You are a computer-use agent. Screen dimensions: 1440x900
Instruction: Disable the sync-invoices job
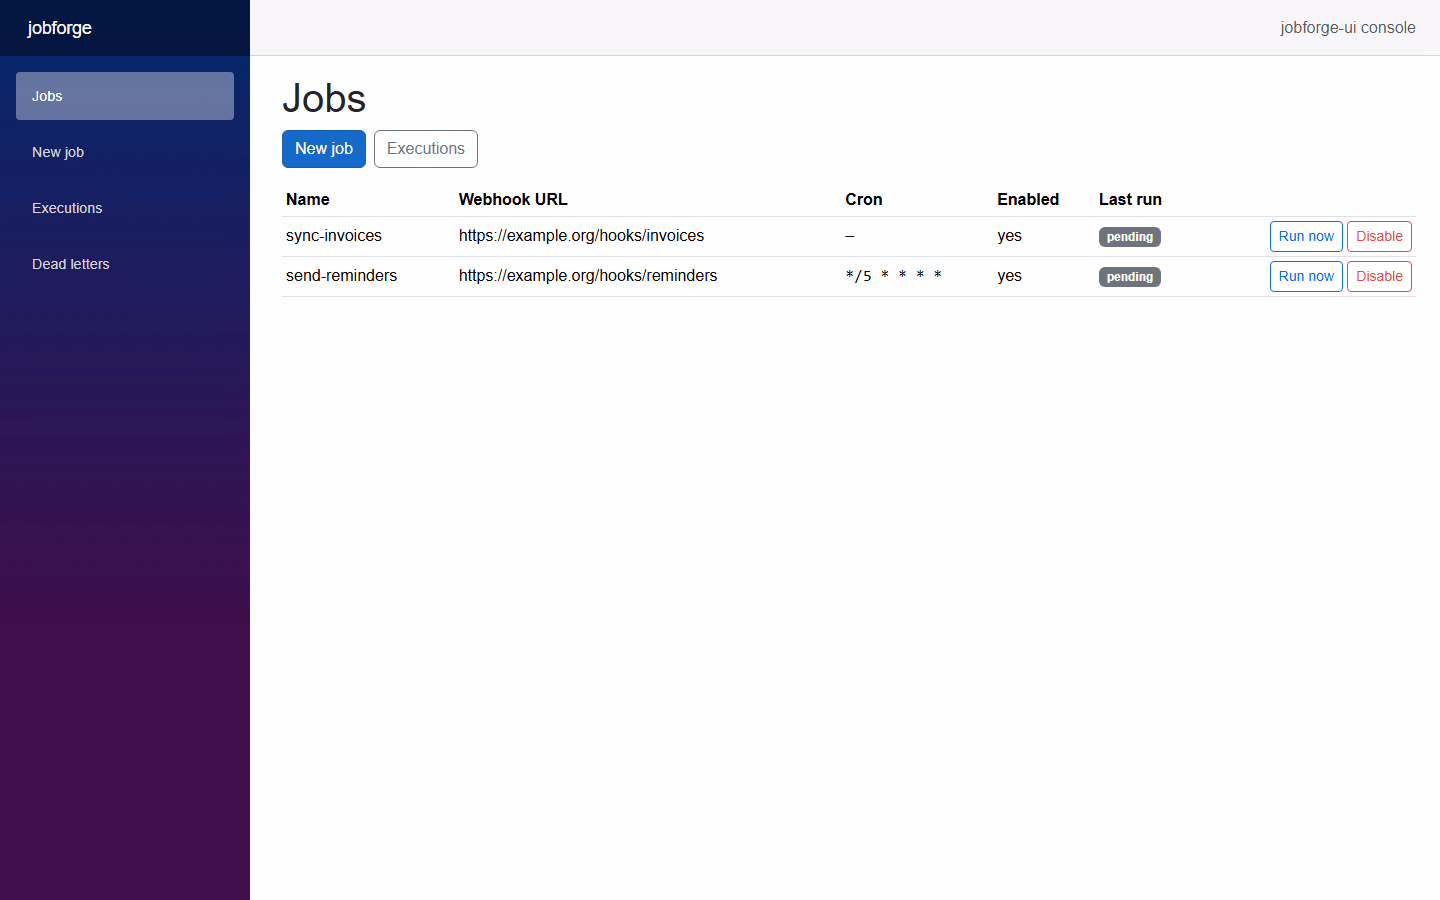tap(1379, 237)
